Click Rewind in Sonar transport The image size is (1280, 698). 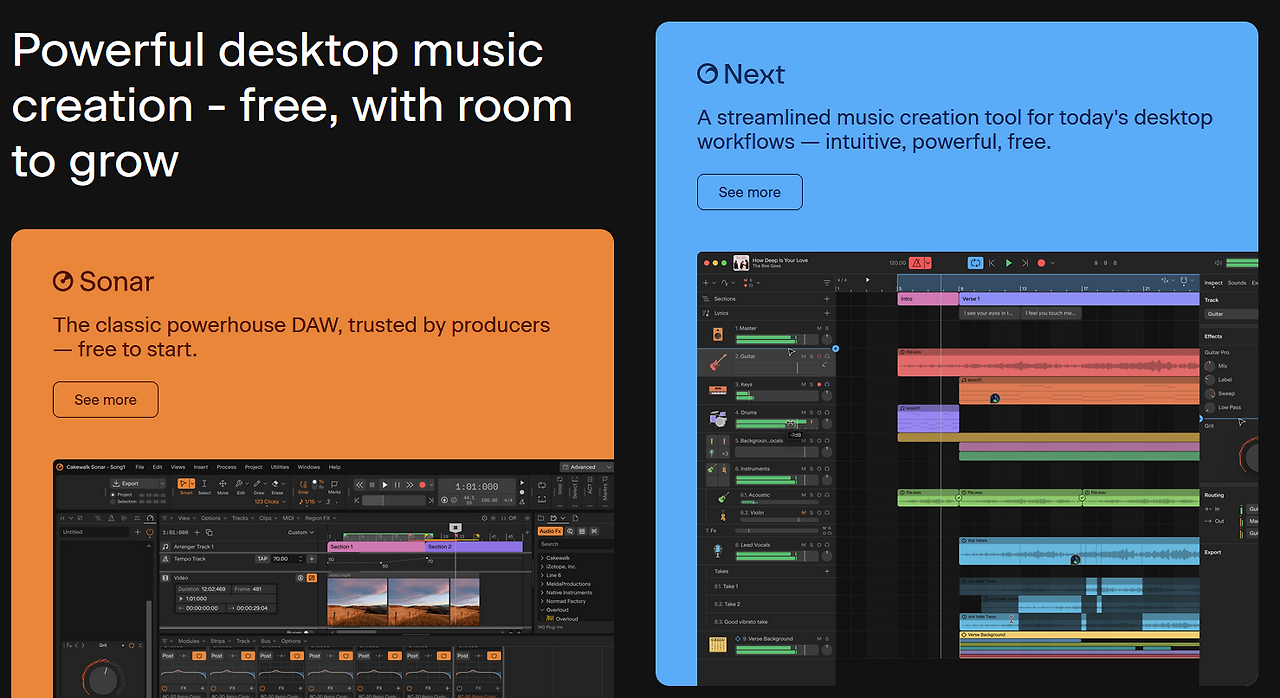[x=359, y=485]
